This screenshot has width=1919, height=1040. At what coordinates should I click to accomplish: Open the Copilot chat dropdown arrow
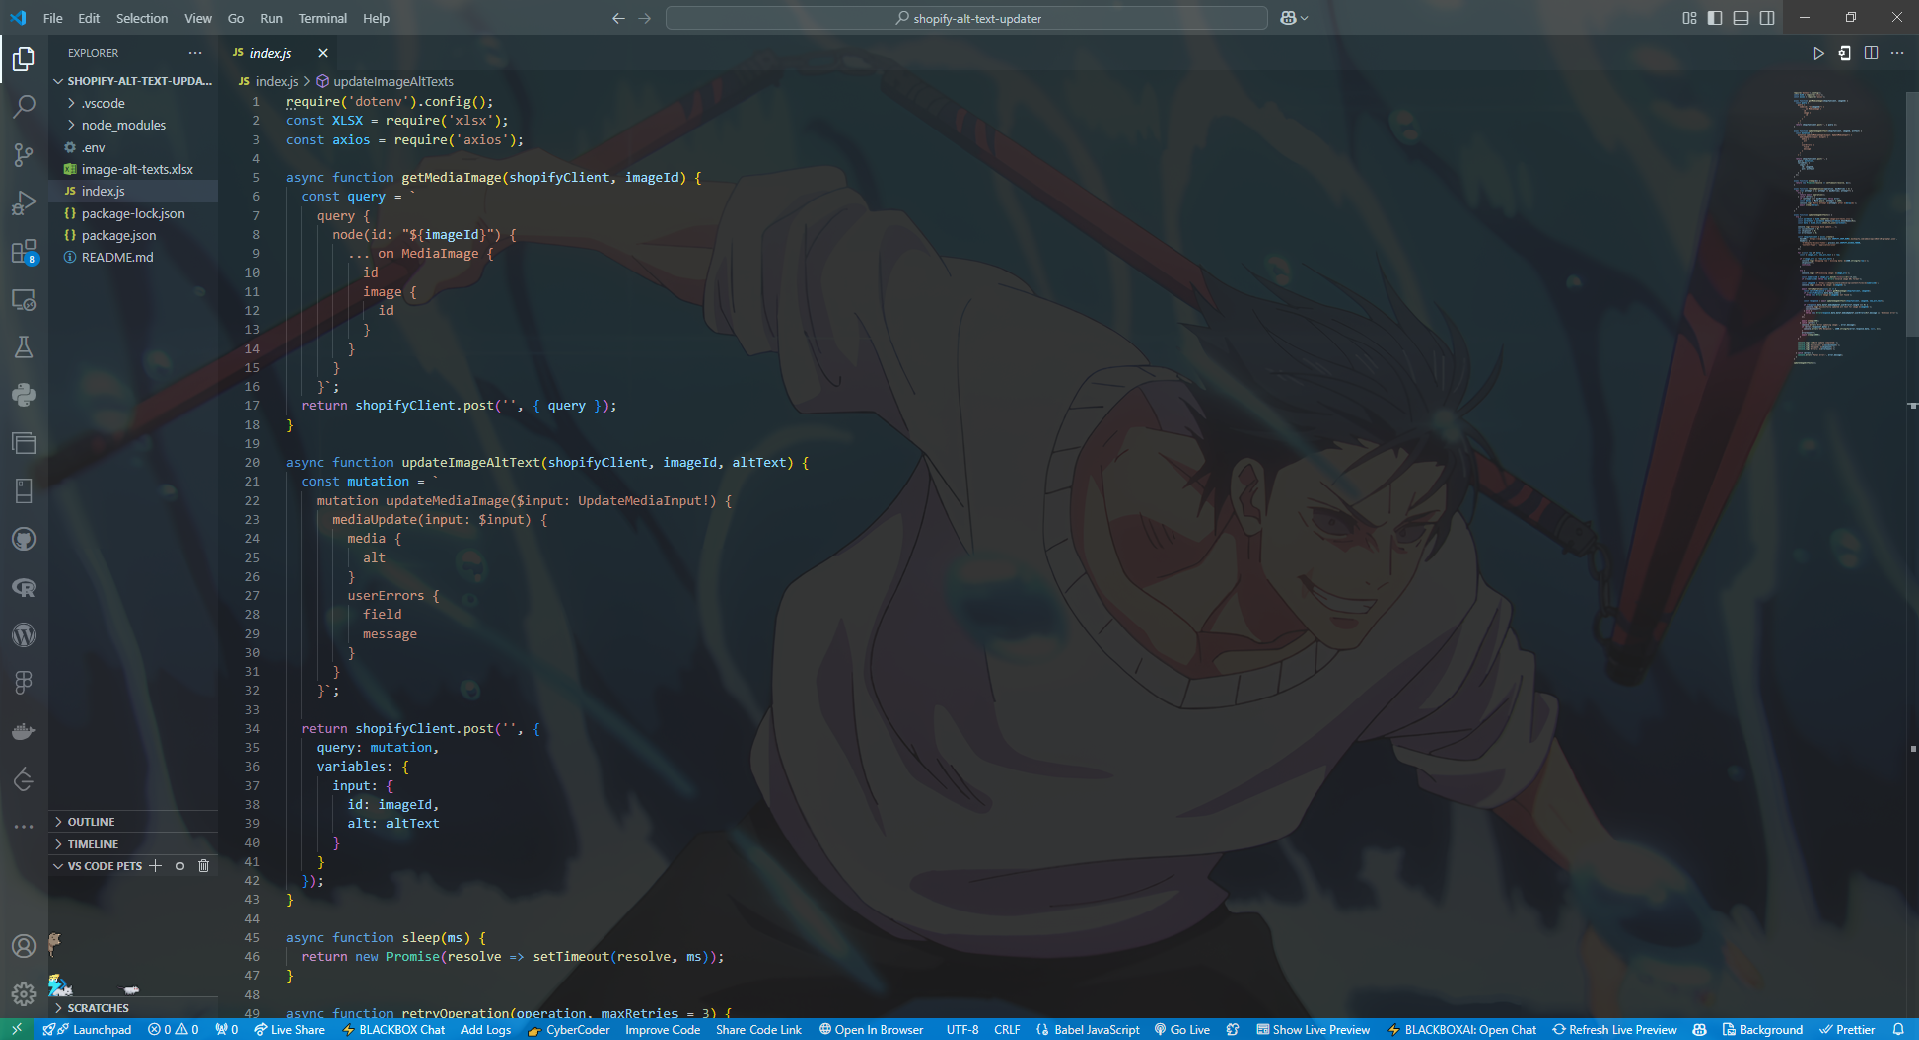pos(1305,18)
